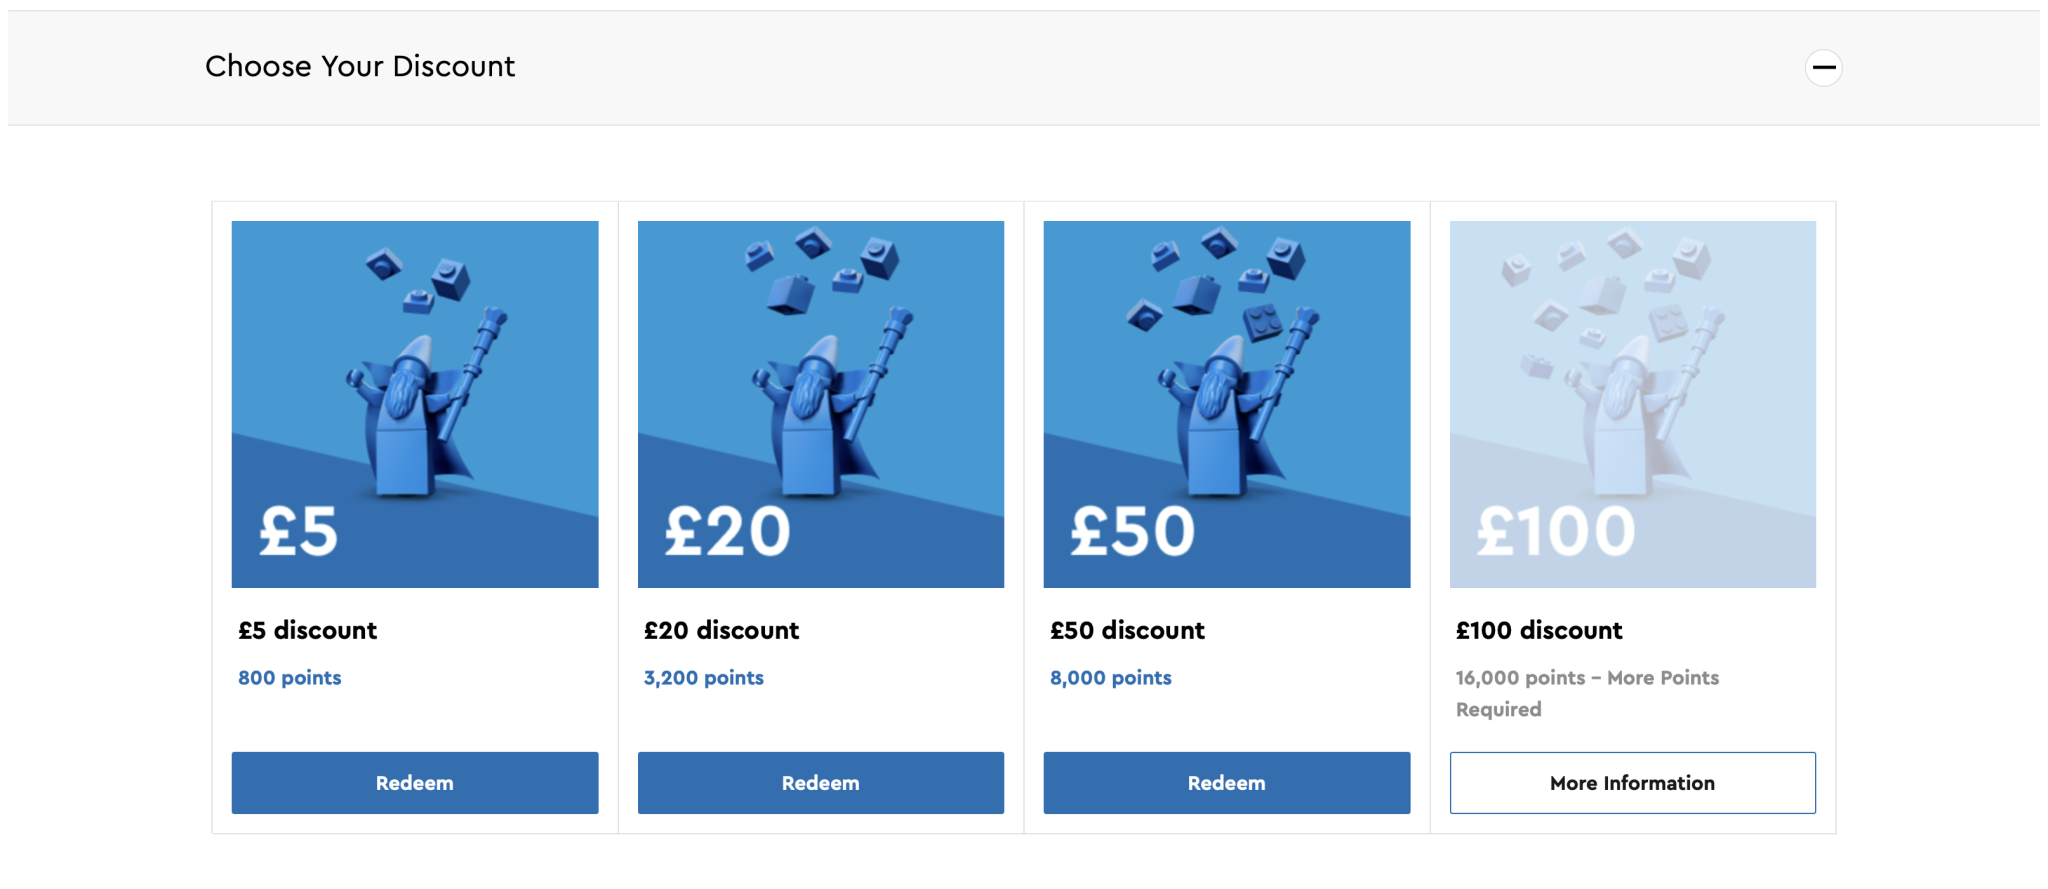
Task: Redeem the £50 discount
Action: 1226,783
